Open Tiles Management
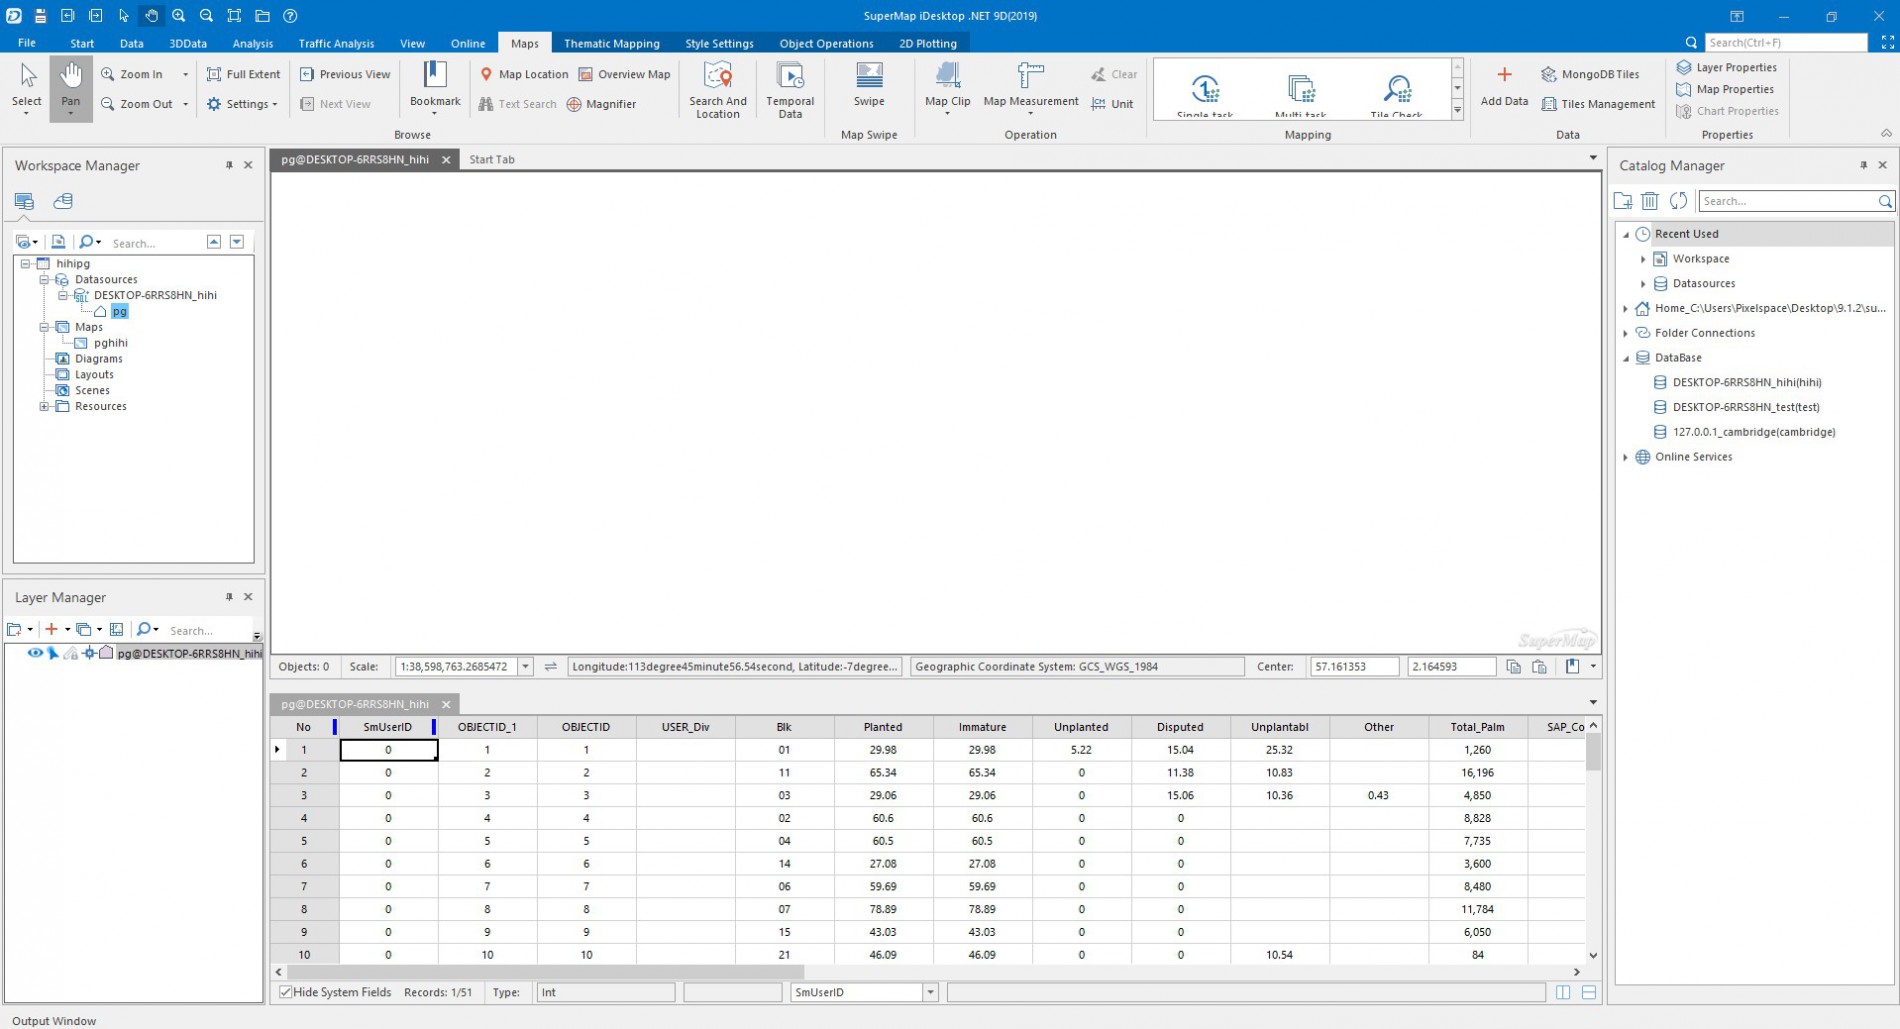The image size is (1900, 1029). 1598,104
